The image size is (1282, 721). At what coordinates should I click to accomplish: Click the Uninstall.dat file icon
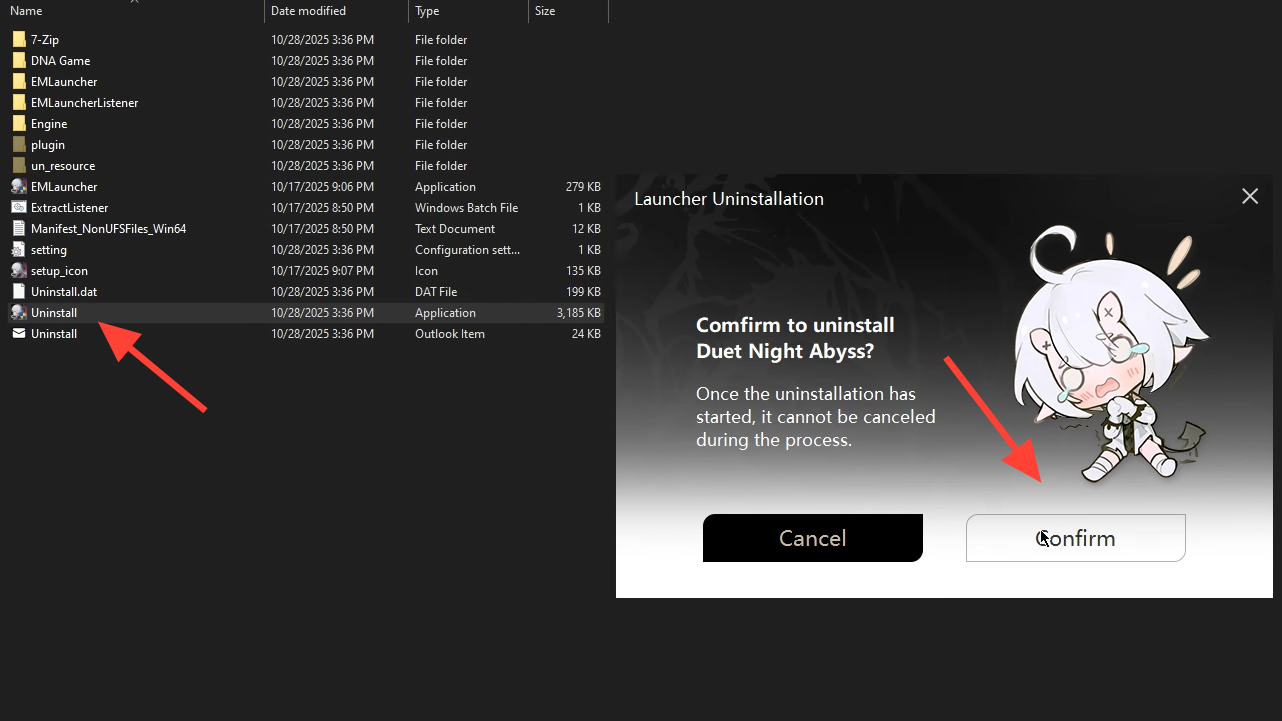click(18, 292)
